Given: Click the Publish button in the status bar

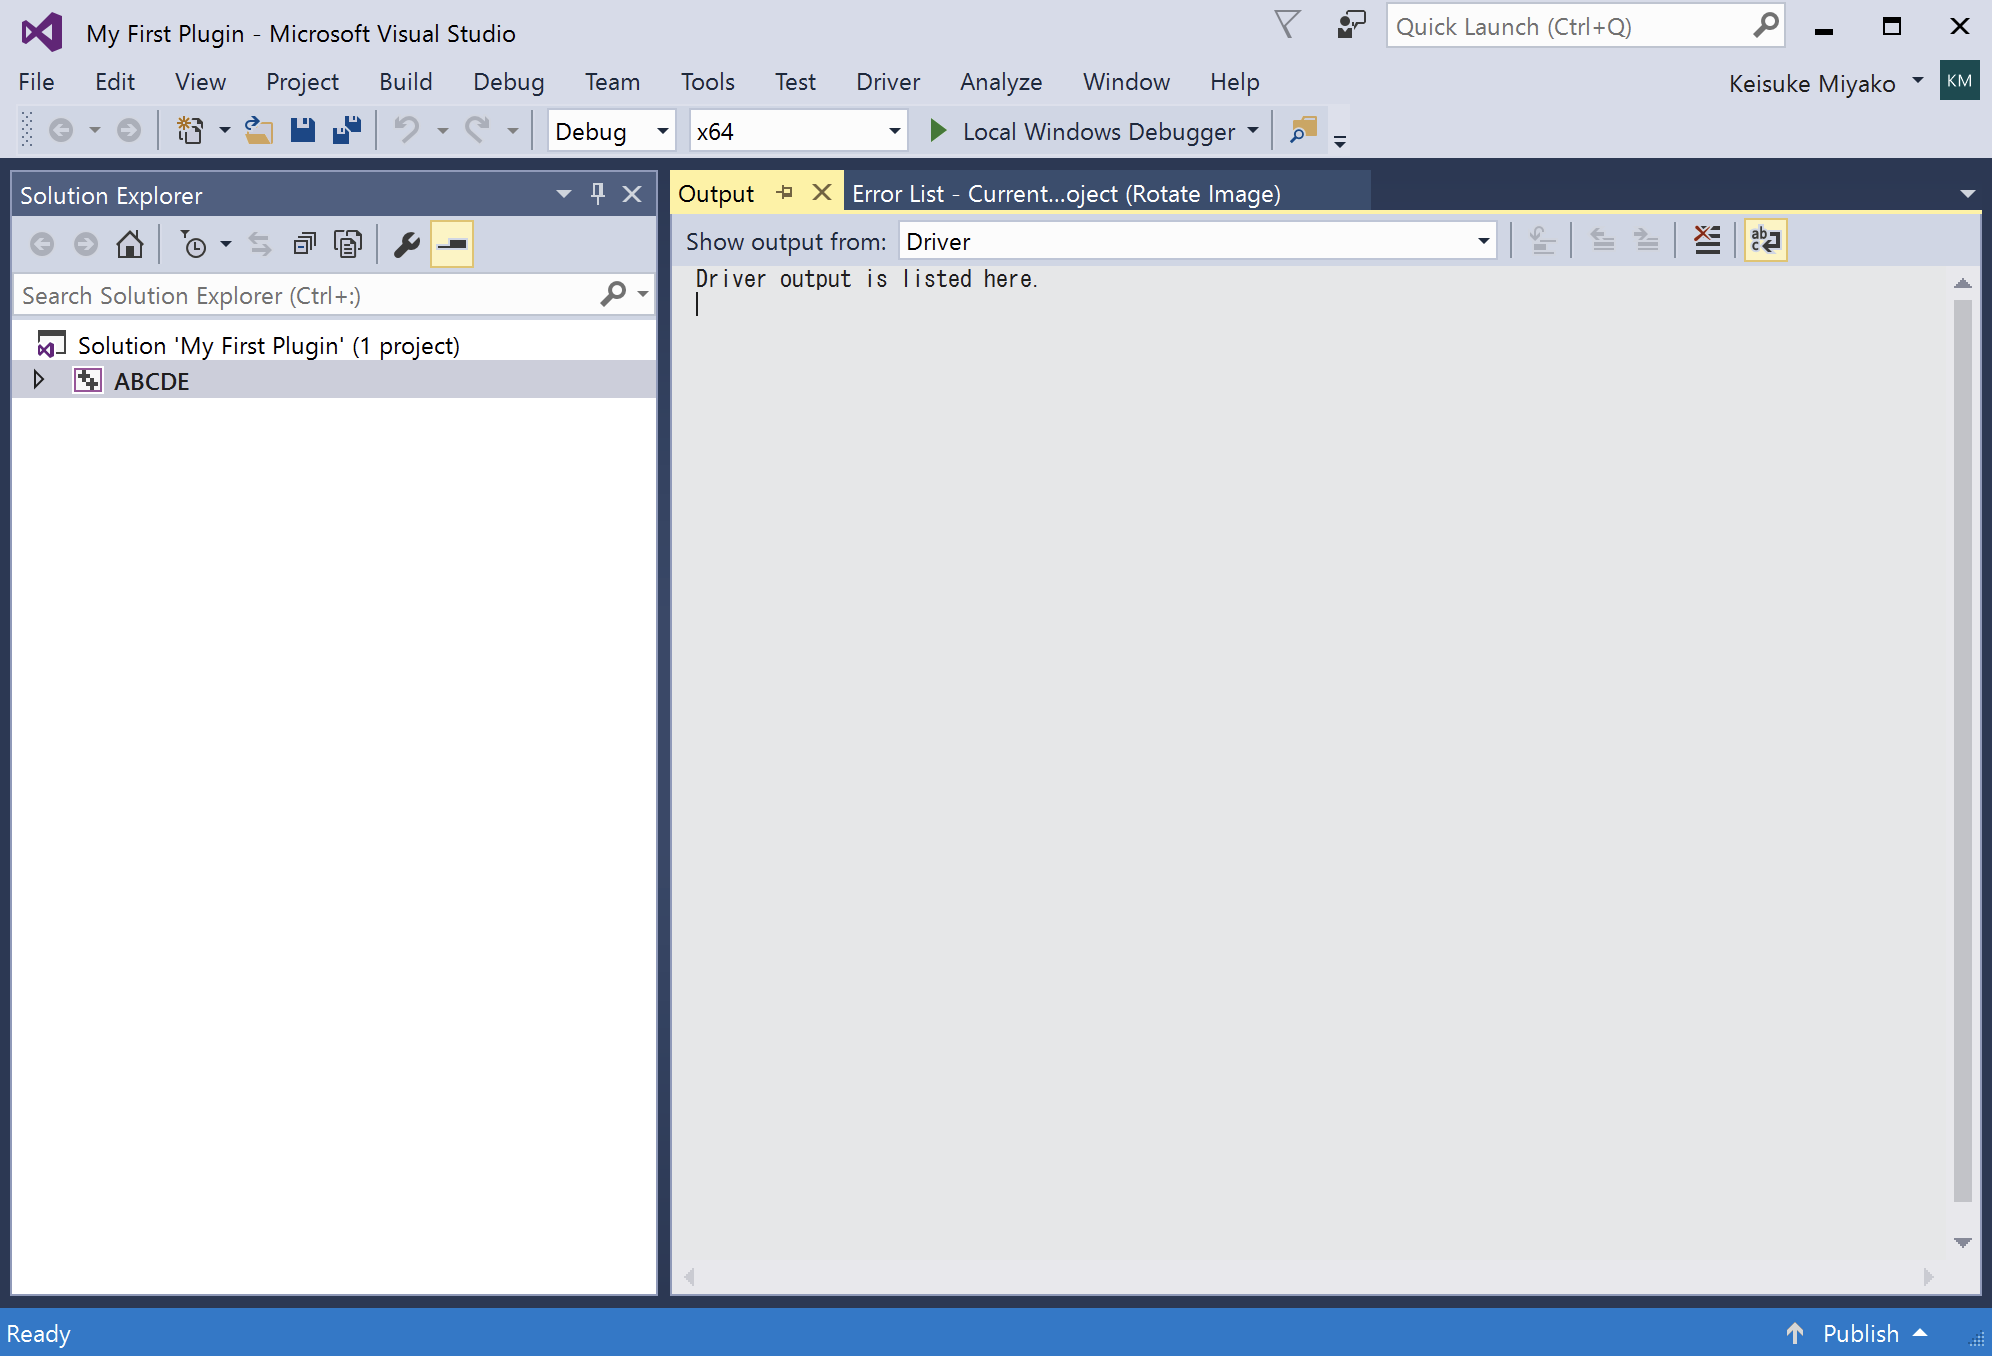Looking at the screenshot, I should (x=1862, y=1333).
